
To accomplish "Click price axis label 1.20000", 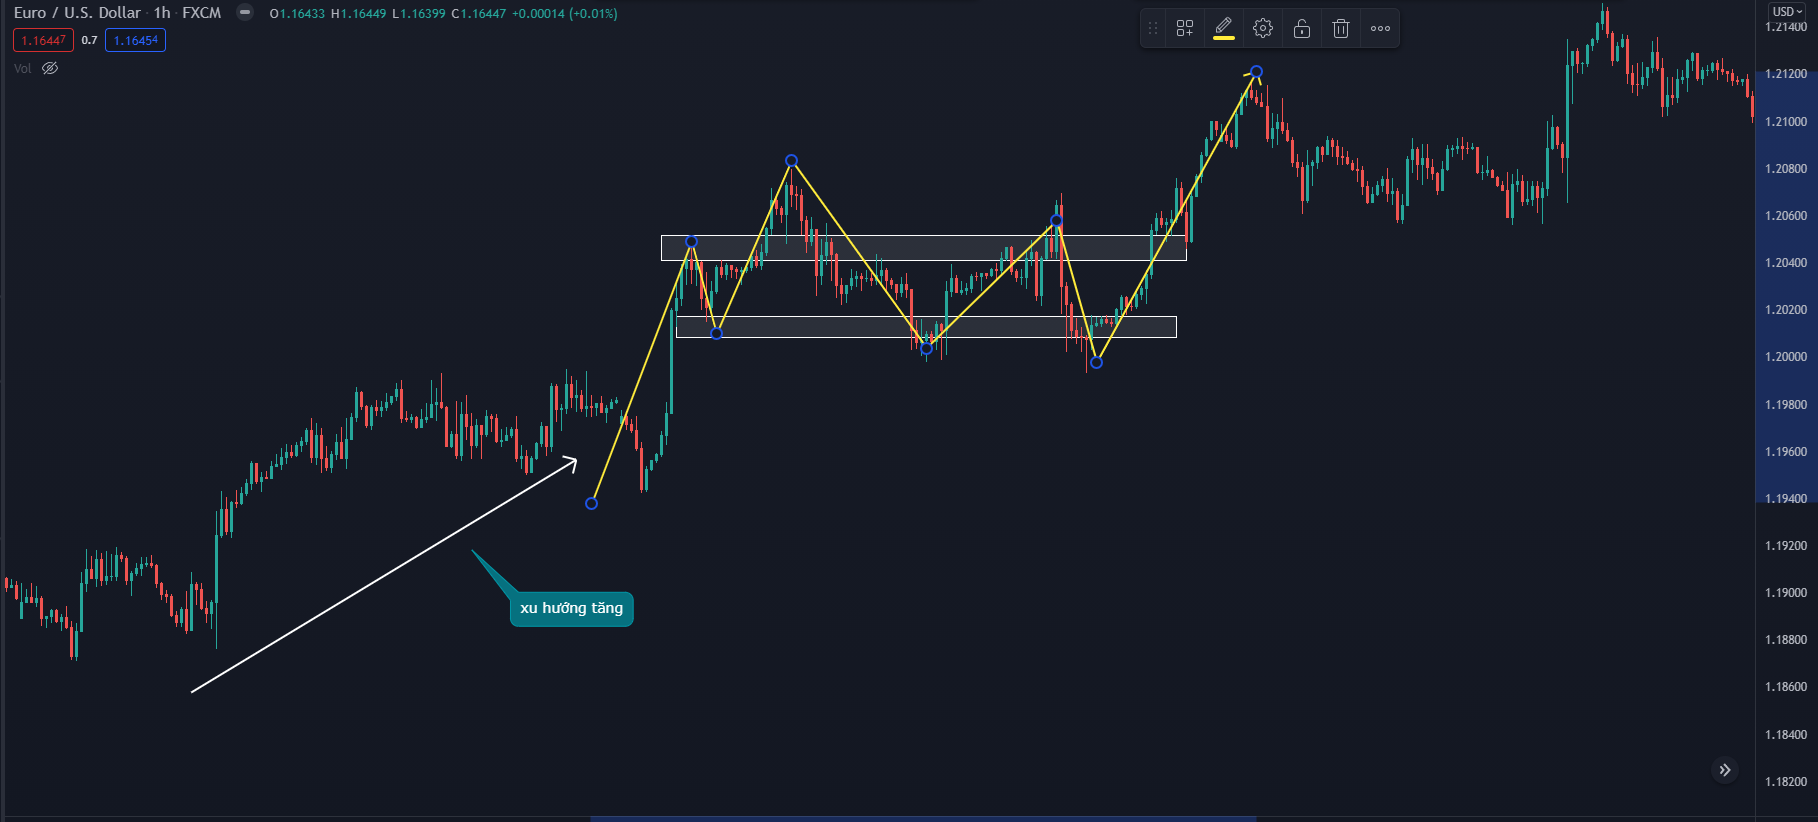I will click(x=1786, y=357).
